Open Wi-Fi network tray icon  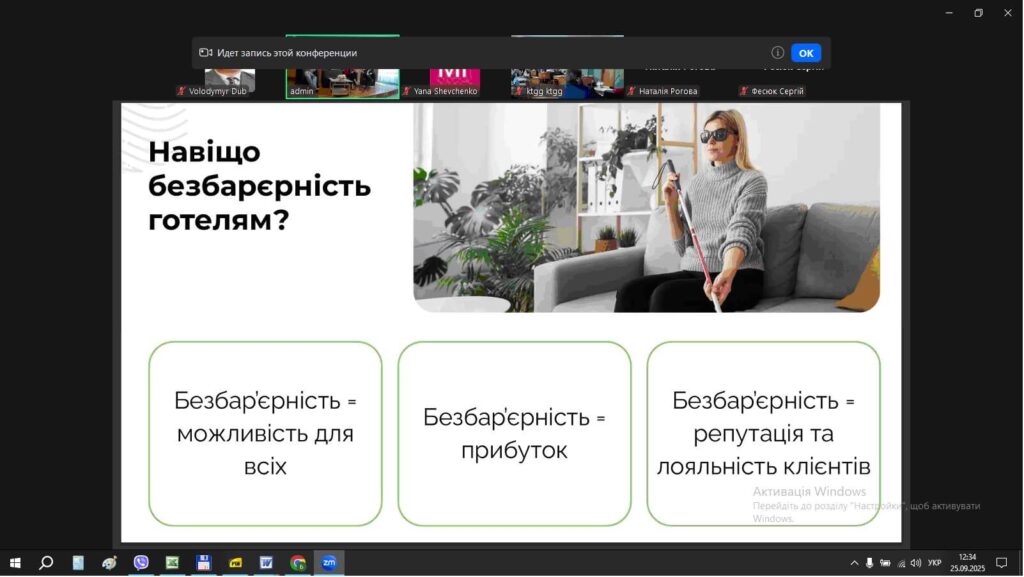coord(901,563)
